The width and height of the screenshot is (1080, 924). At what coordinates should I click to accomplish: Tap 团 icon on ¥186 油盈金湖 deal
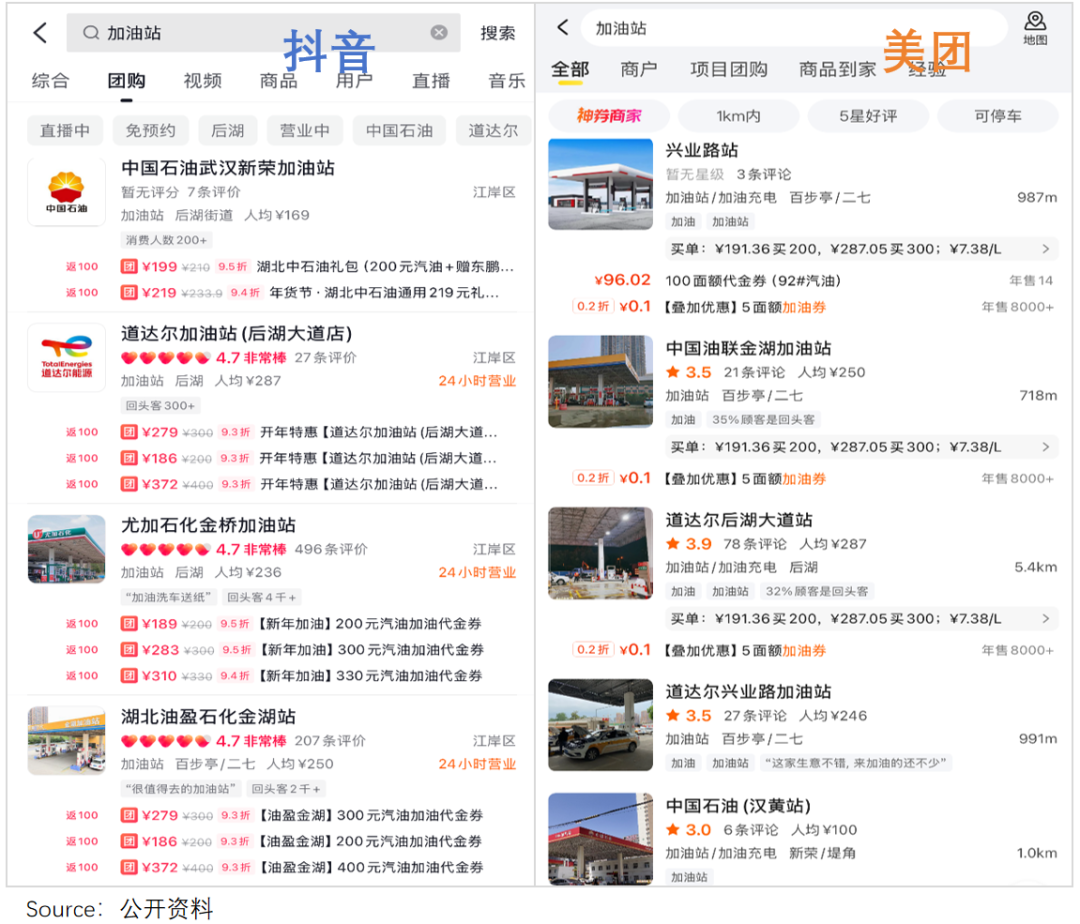pyautogui.click(x=129, y=841)
